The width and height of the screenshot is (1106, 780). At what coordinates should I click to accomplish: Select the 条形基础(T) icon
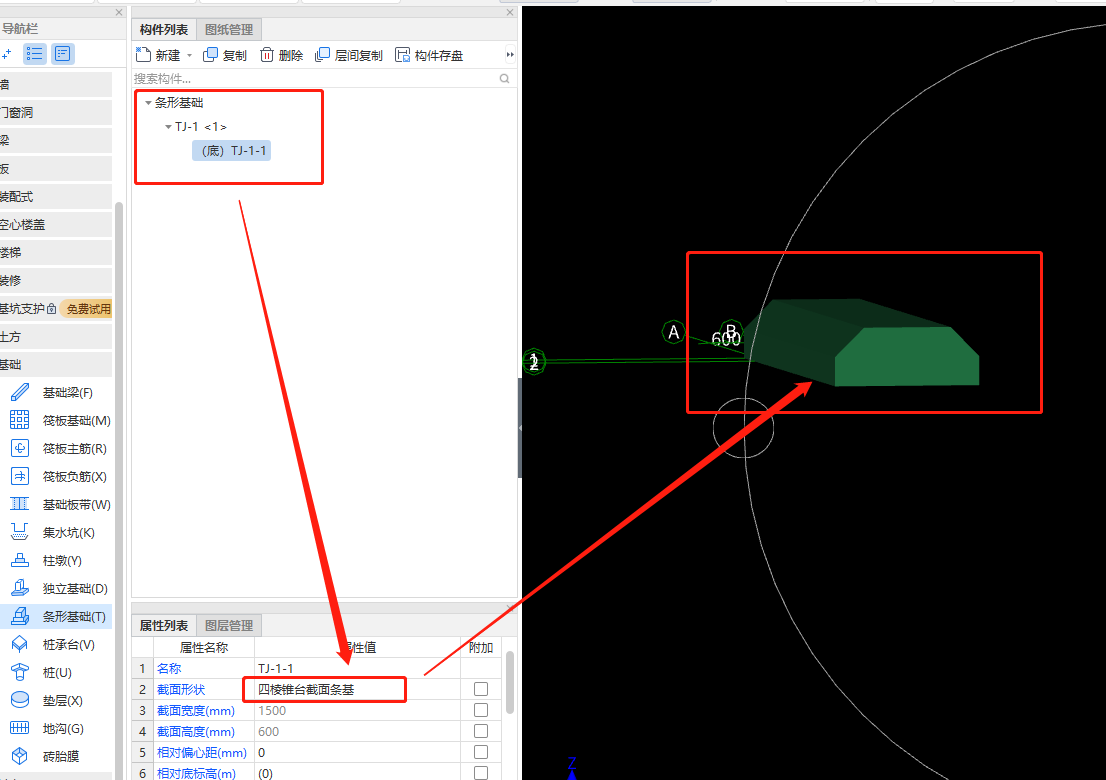point(20,616)
